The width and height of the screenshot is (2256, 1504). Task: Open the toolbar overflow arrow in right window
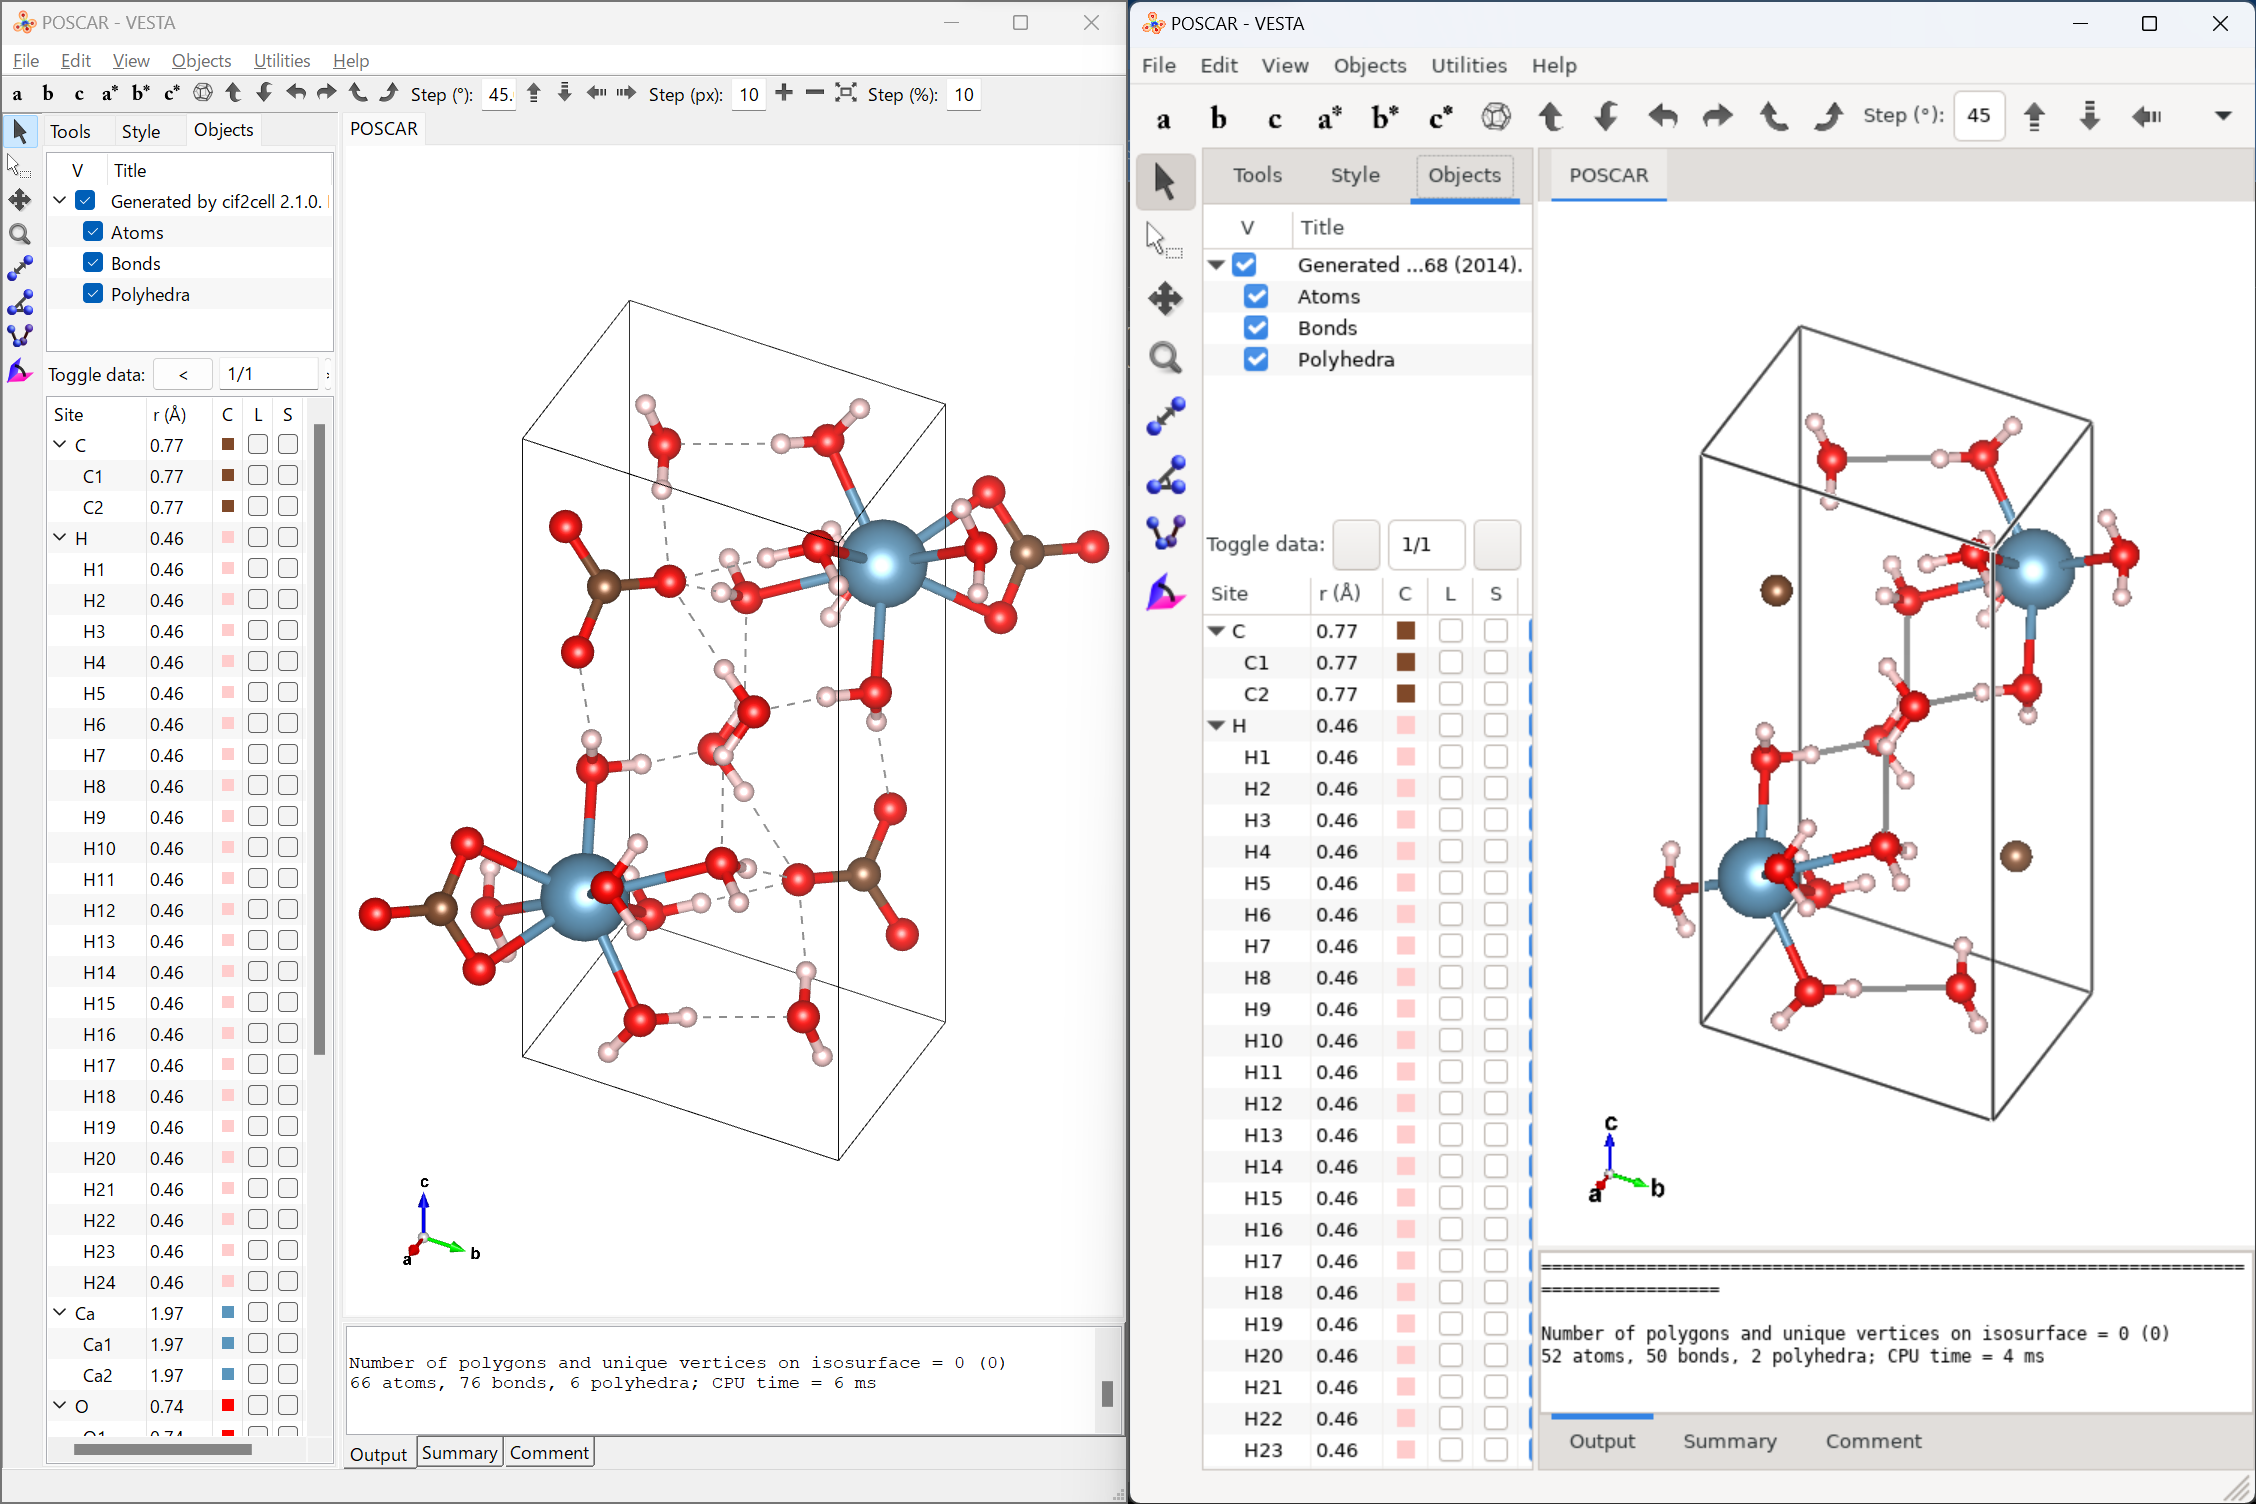[2222, 116]
